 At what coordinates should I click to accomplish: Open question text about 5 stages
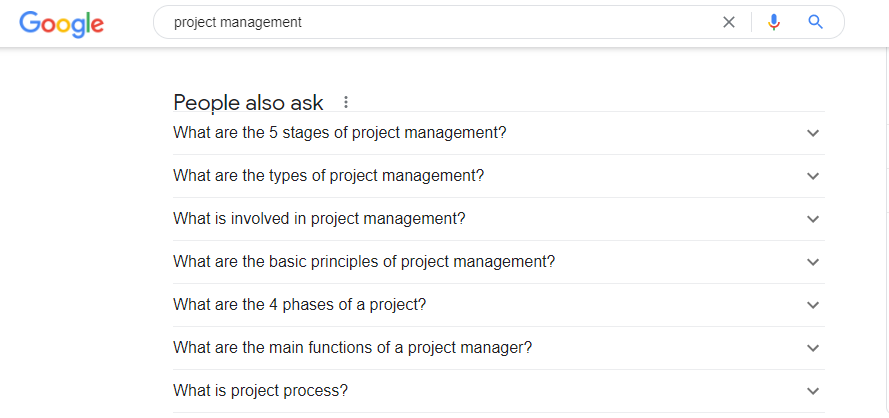click(340, 132)
